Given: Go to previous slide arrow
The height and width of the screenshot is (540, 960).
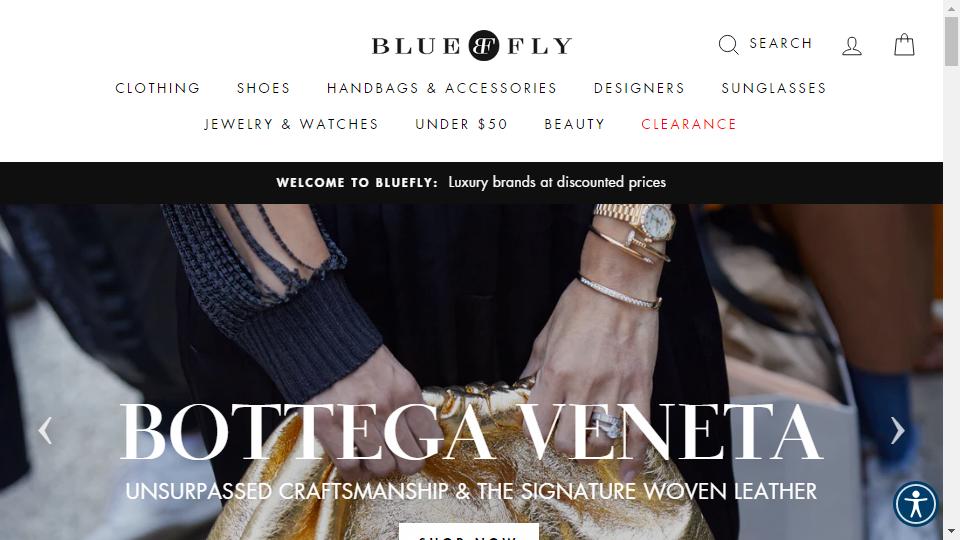Looking at the screenshot, I should [x=45, y=430].
